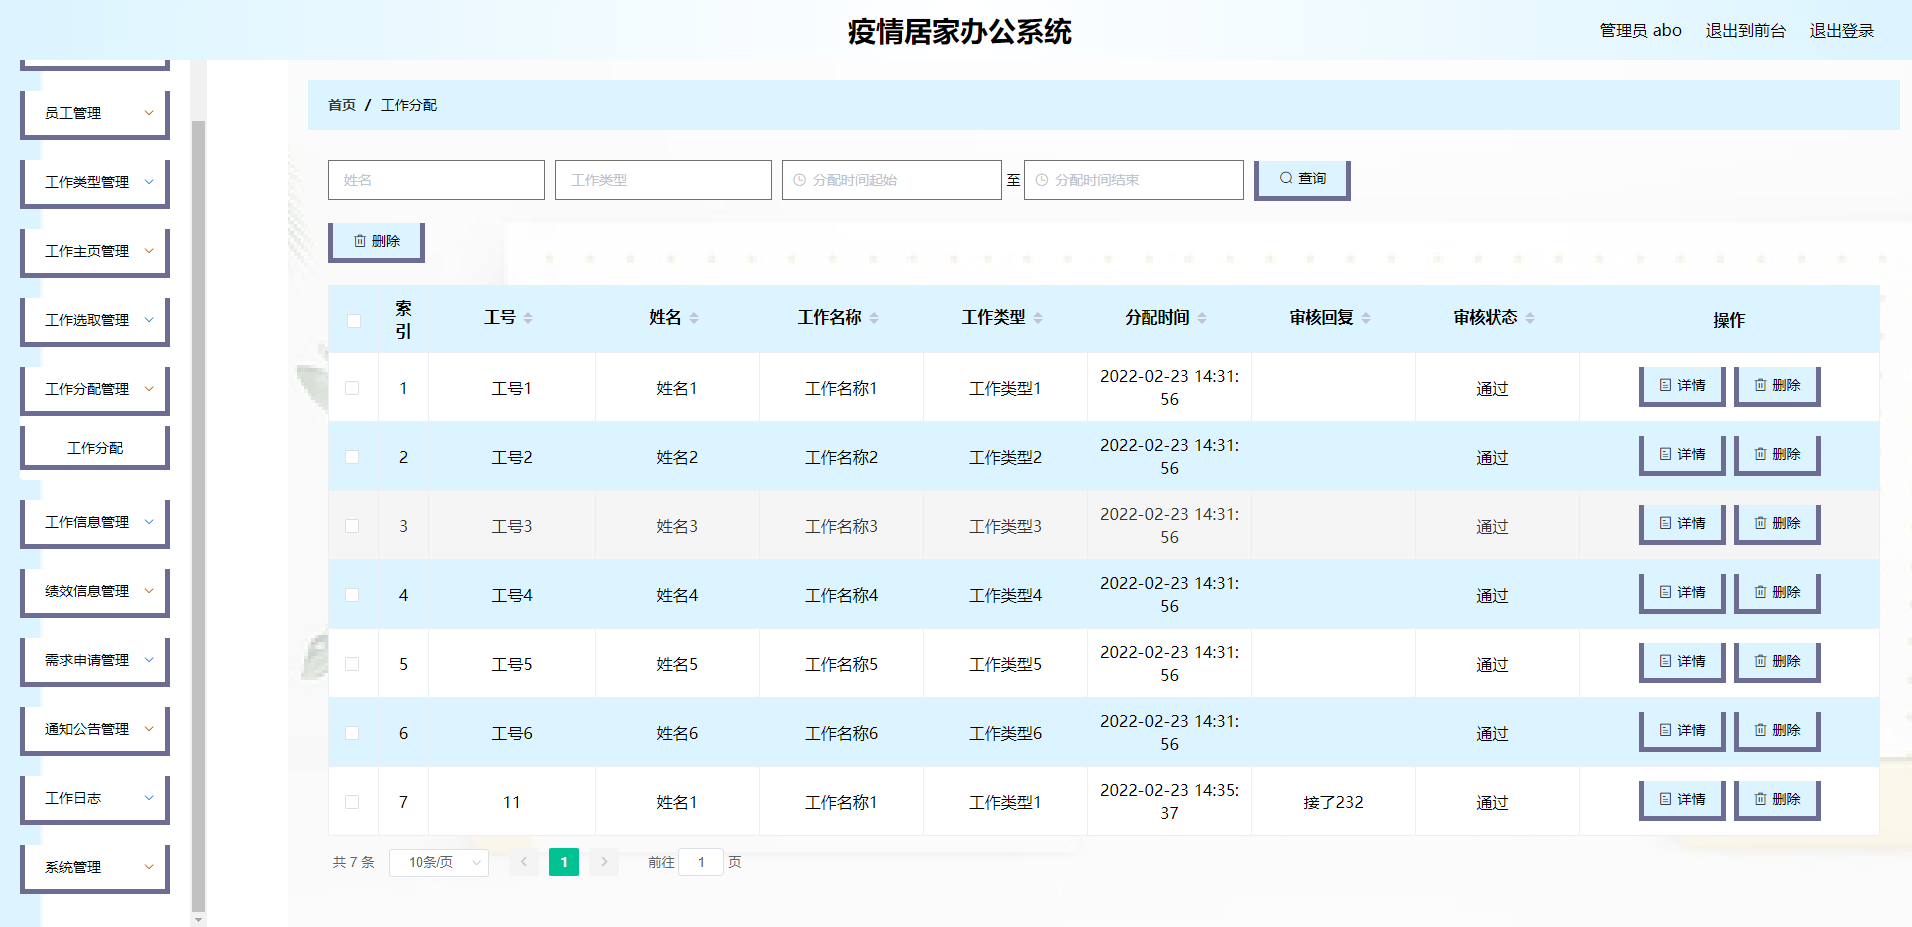This screenshot has width=1912, height=927.
Task: Click the 姓名 search input field
Action: tap(436, 180)
